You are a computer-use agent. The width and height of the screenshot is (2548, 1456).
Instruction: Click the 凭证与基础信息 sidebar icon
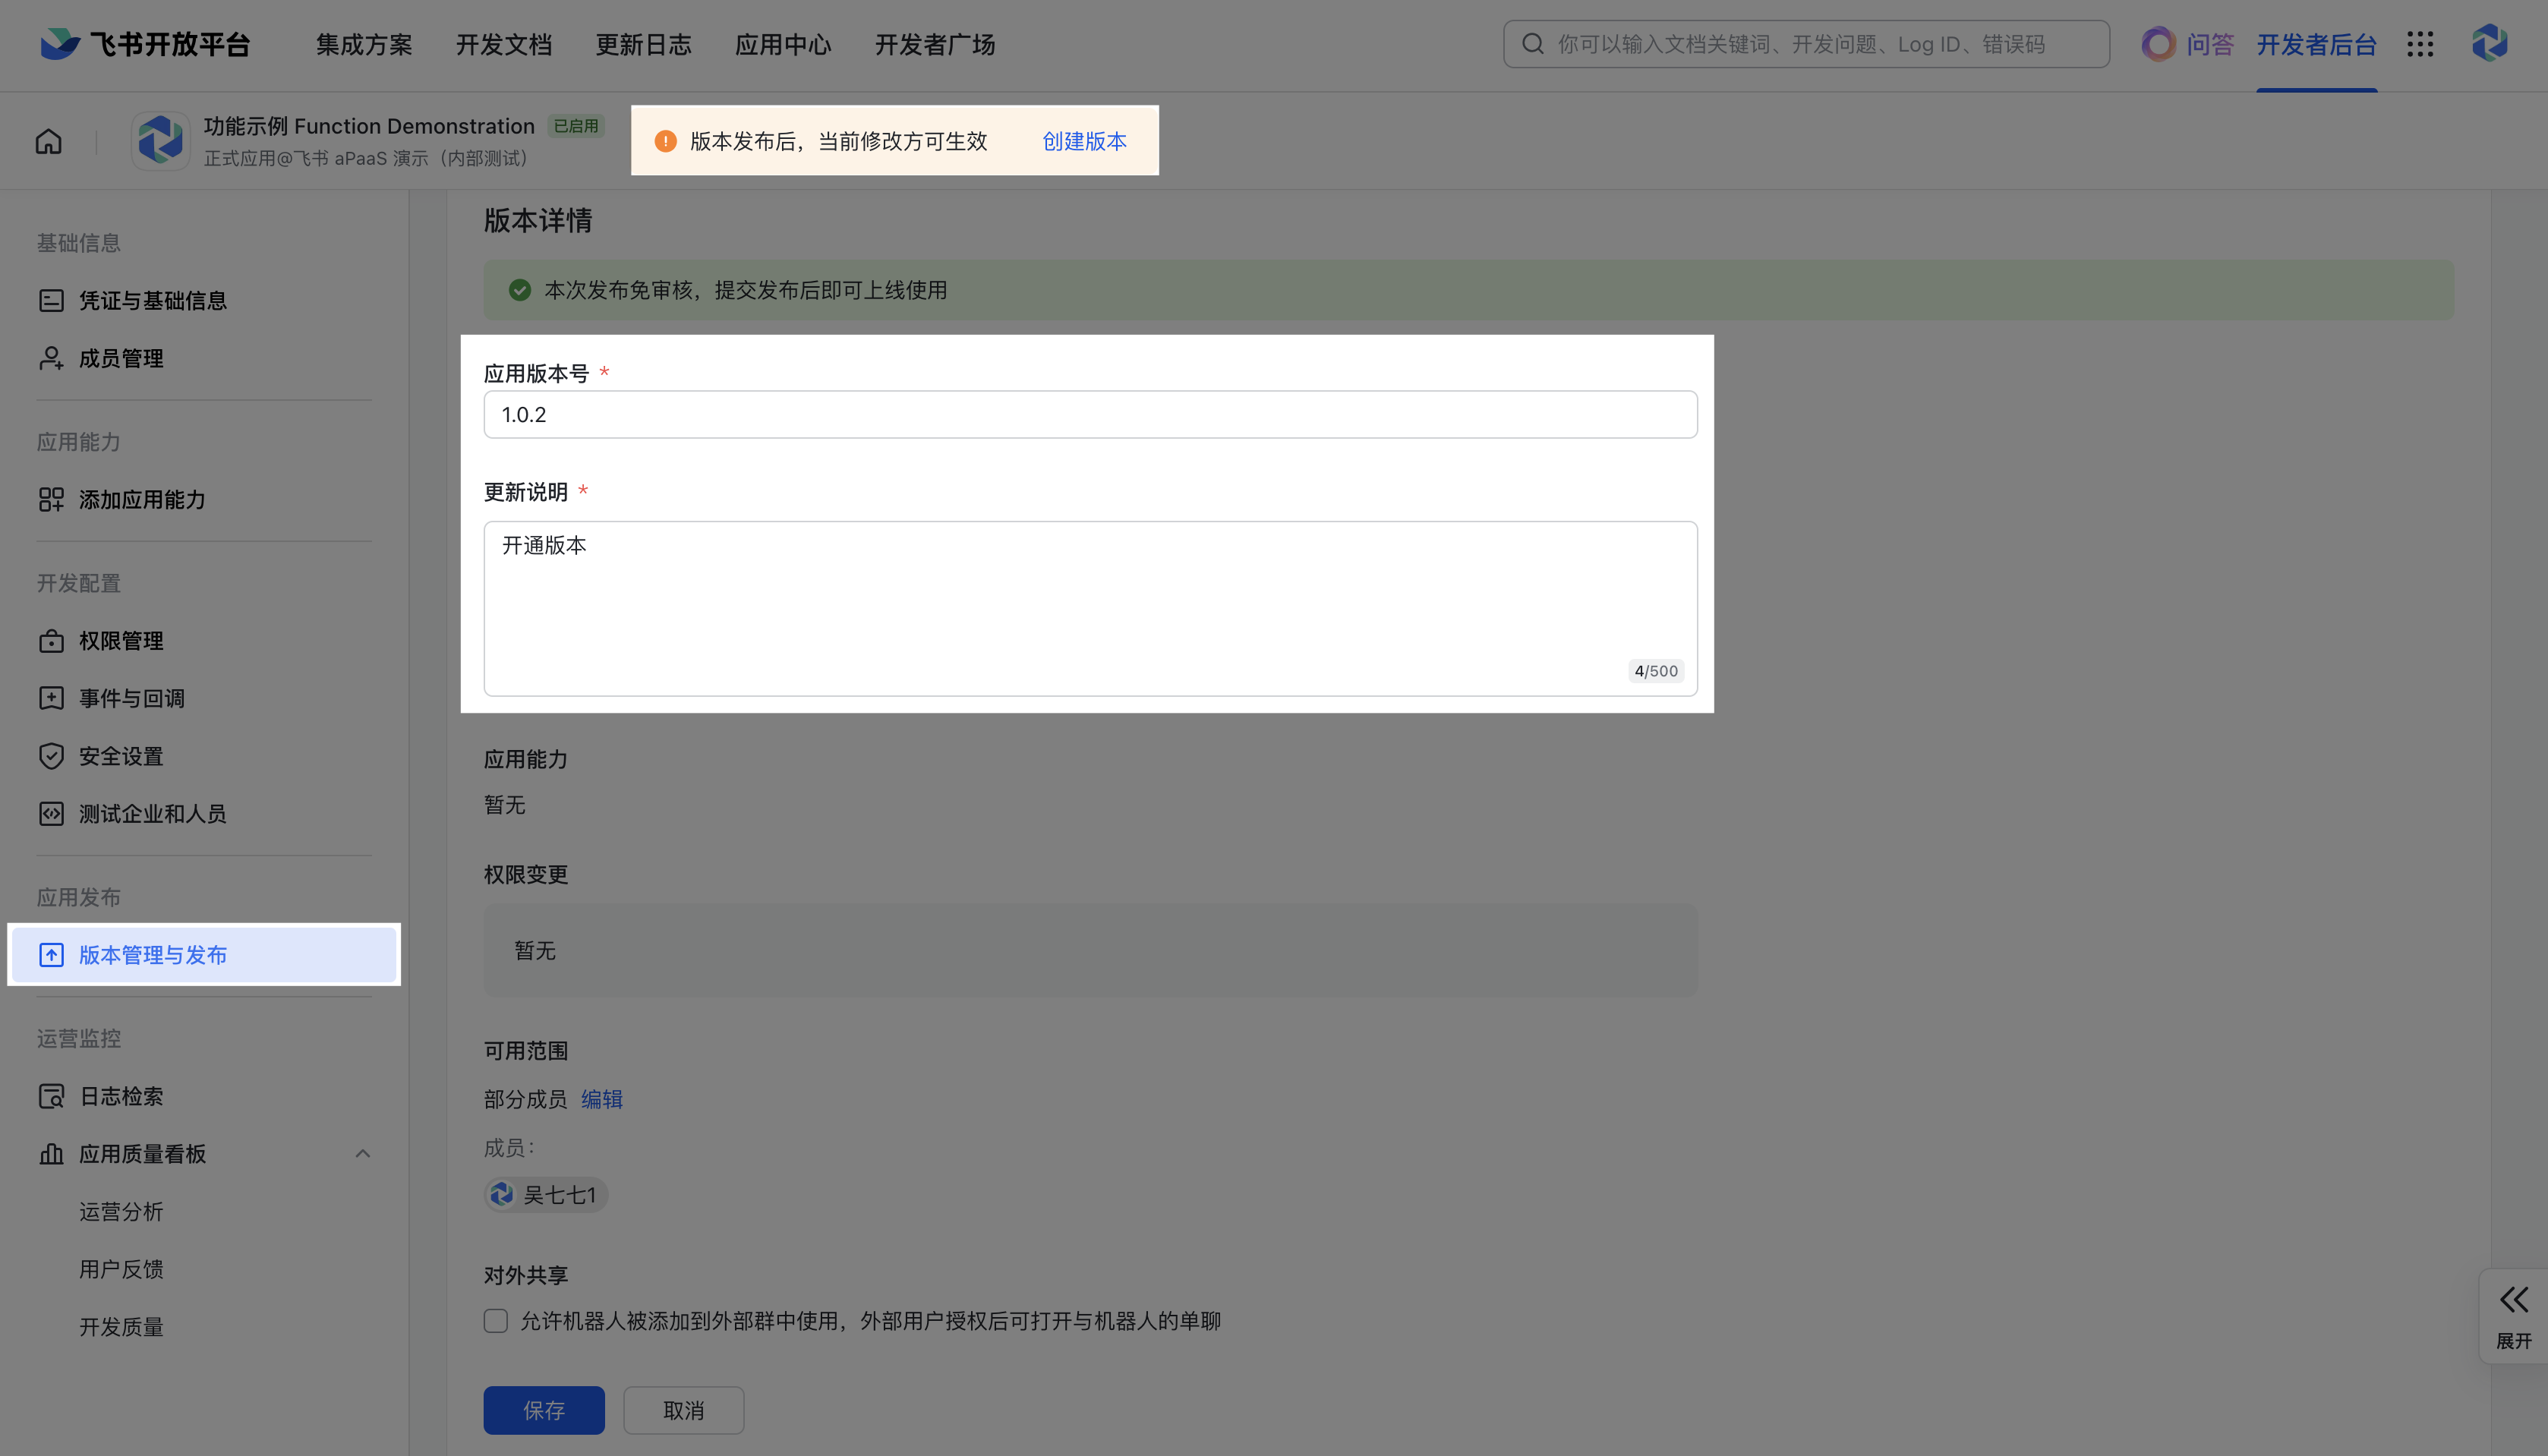(x=51, y=301)
